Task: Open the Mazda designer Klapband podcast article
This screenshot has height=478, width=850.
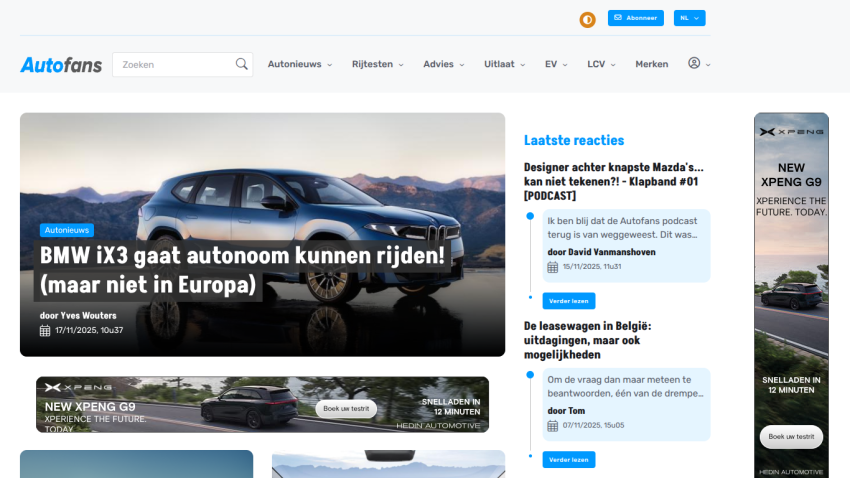Action: click(614, 182)
